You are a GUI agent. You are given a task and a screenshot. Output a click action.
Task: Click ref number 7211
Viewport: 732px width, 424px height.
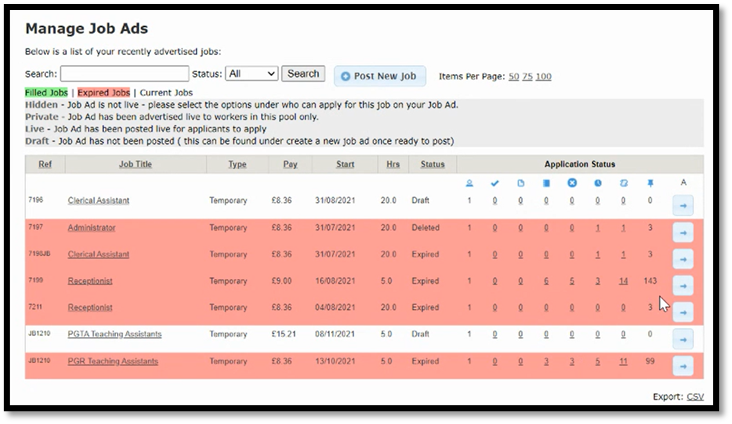35,306
